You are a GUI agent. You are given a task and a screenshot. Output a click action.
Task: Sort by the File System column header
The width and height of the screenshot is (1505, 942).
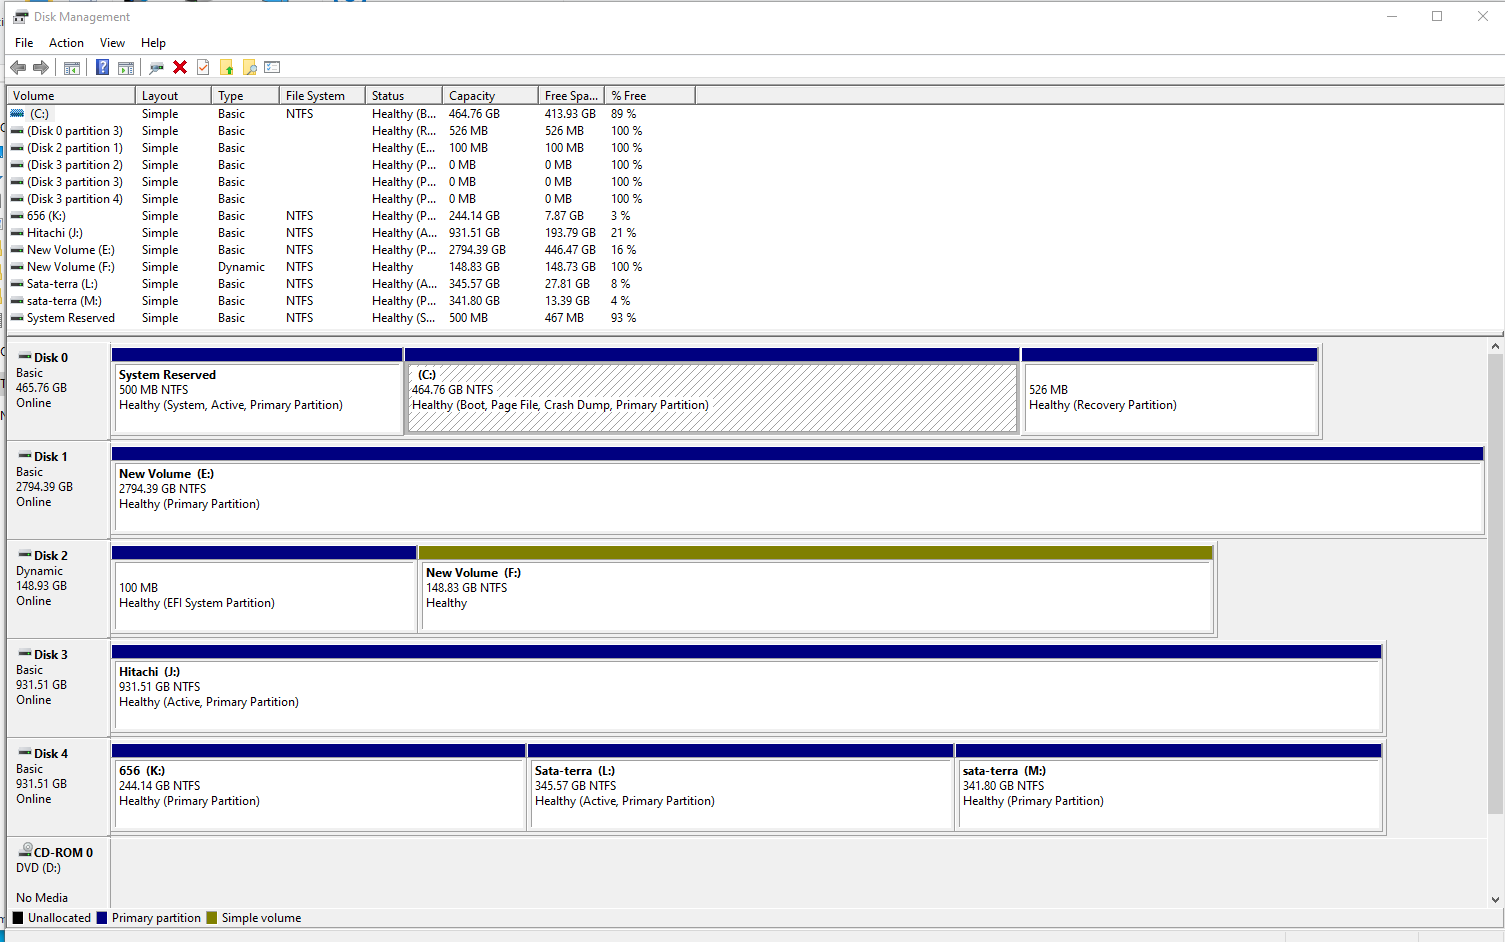(x=322, y=96)
